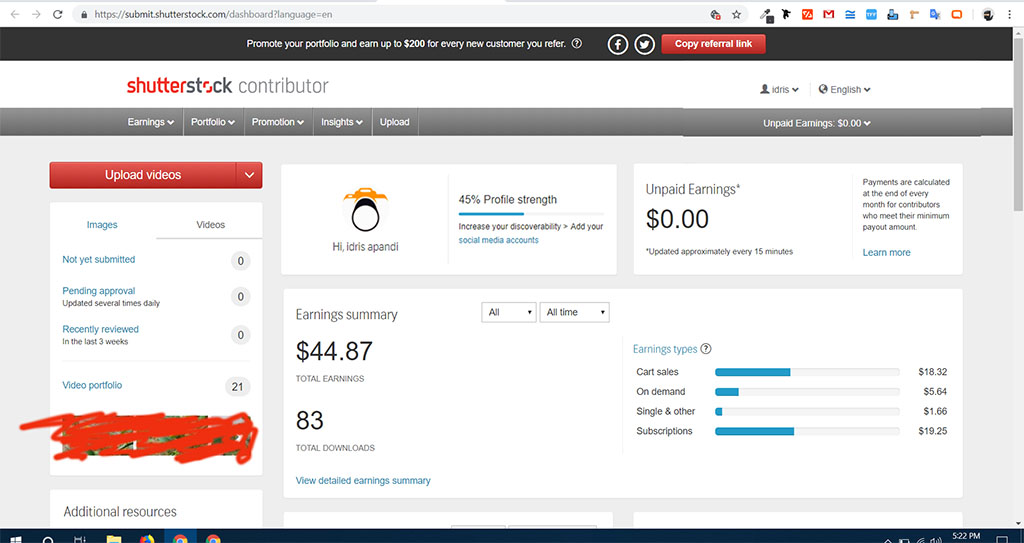
Task: Open the black running figure extension
Action: [786, 14]
